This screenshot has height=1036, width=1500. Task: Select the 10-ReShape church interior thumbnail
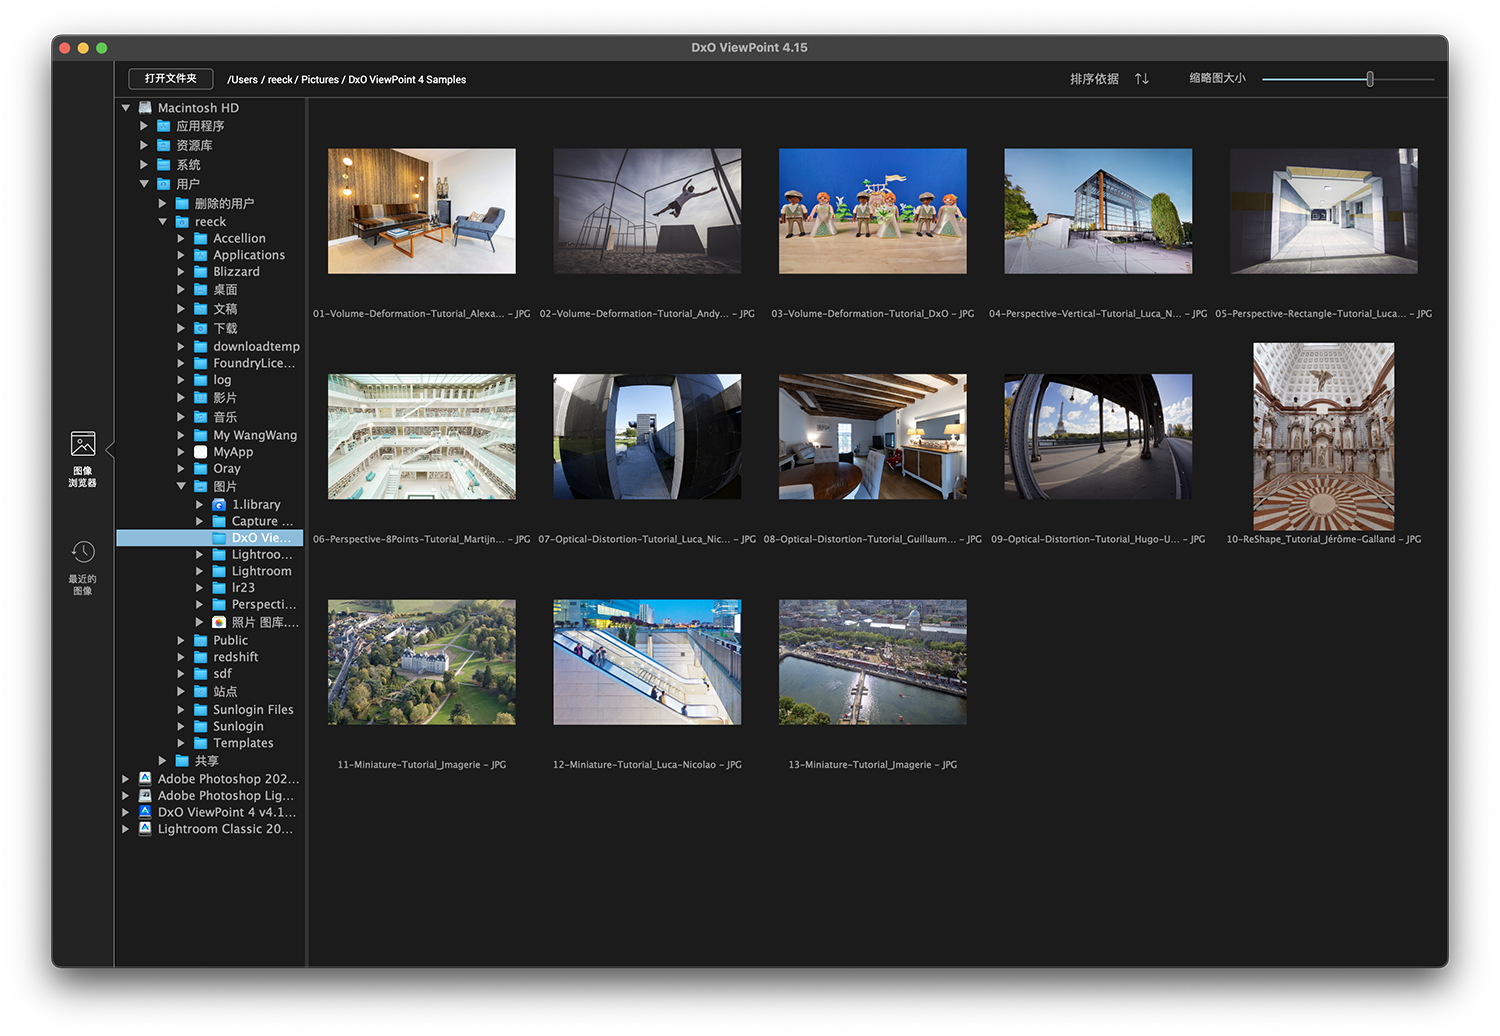(x=1323, y=437)
